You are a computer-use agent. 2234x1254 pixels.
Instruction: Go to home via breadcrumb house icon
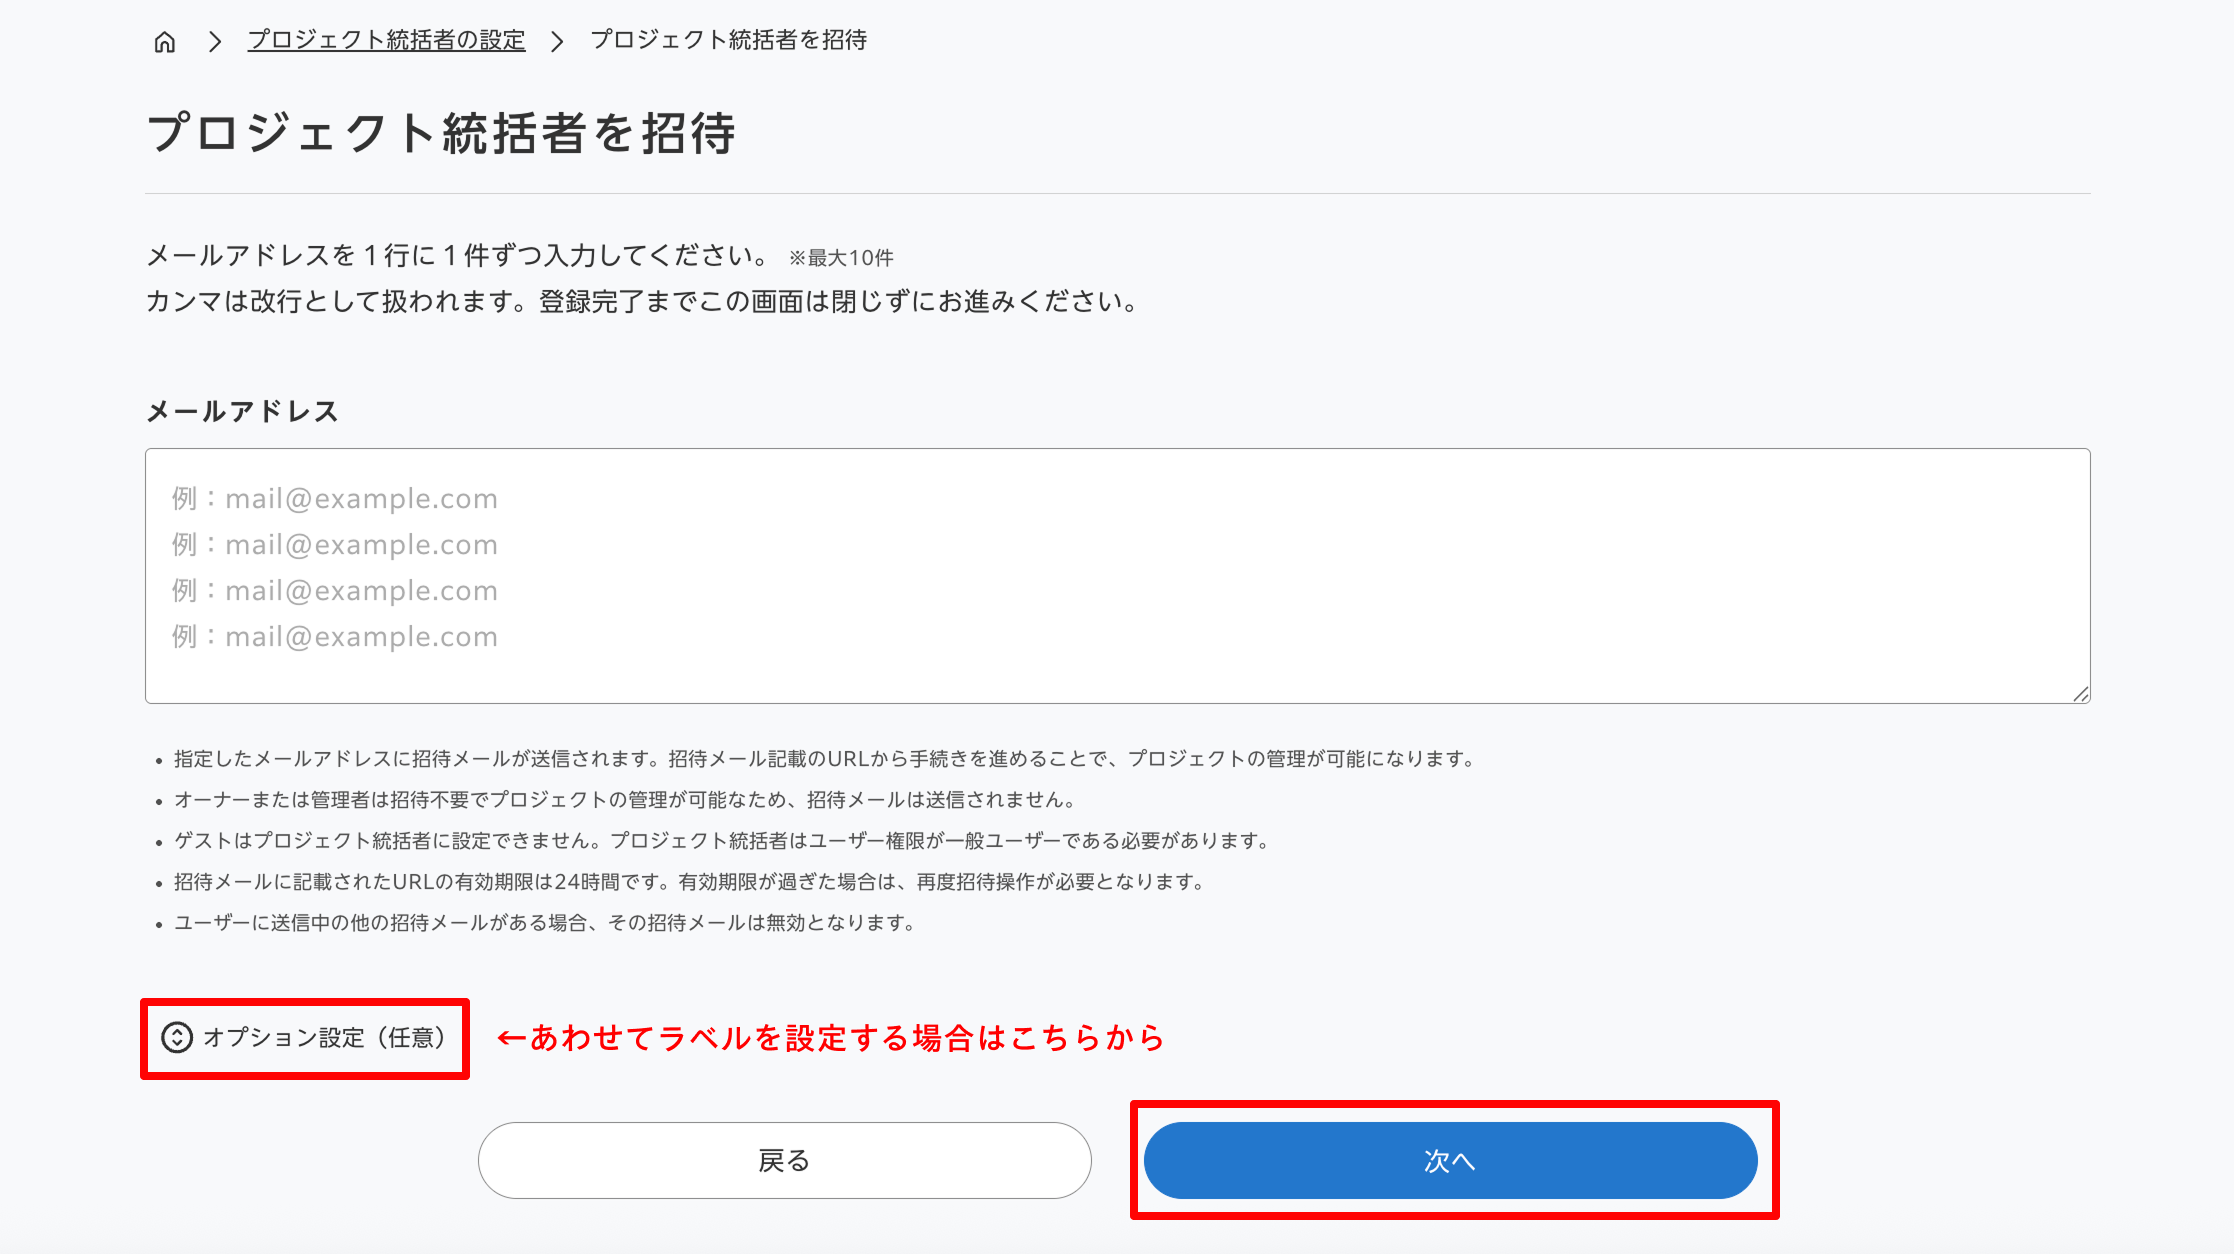tap(165, 41)
